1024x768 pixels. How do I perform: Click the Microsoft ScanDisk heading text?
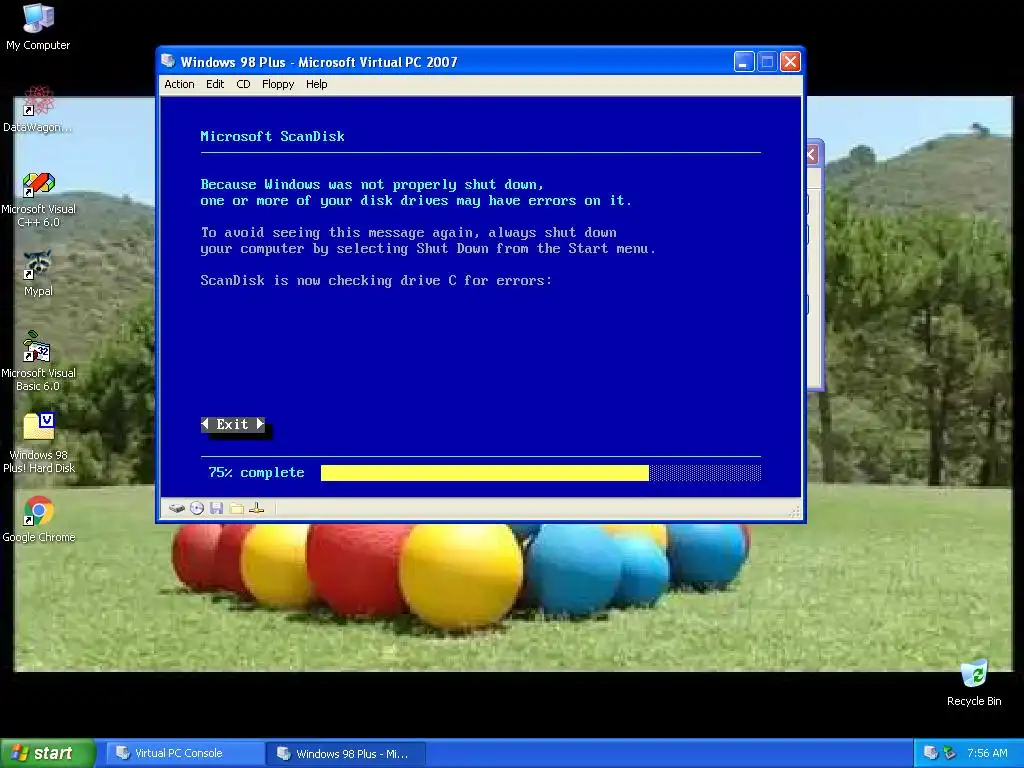[272, 136]
